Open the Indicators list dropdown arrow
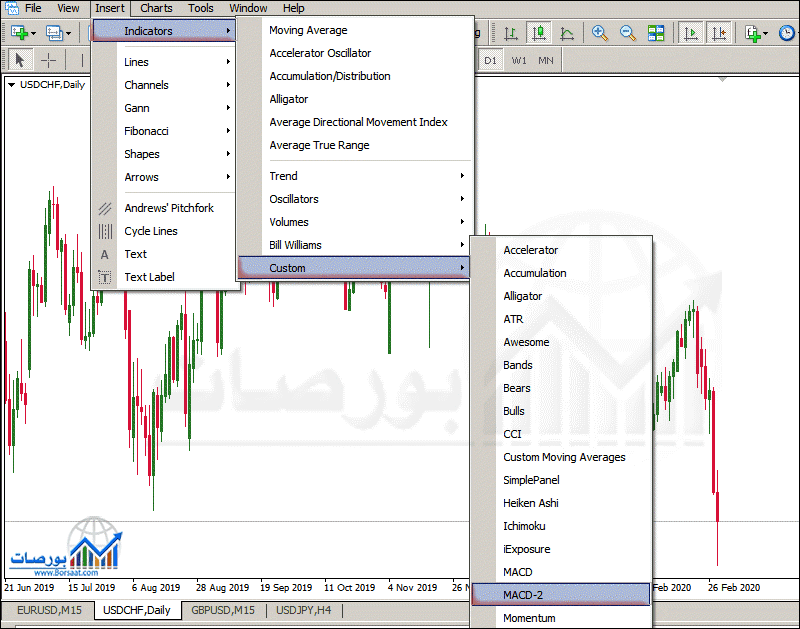 (x=765, y=34)
